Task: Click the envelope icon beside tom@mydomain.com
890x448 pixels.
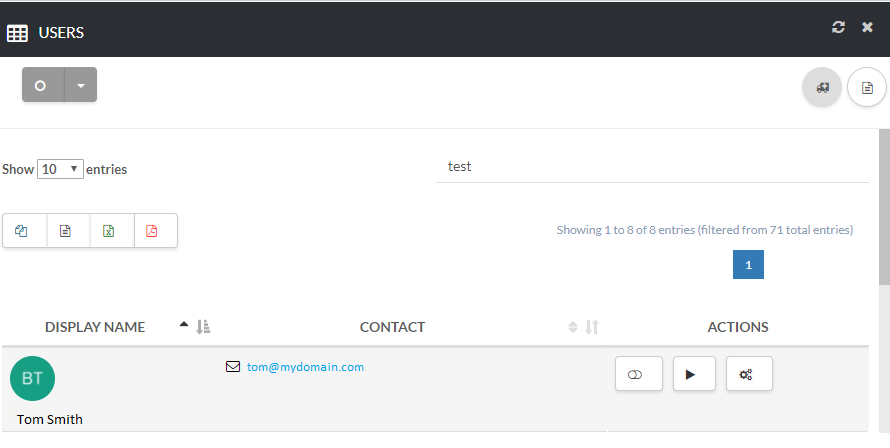Action: tap(233, 367)
